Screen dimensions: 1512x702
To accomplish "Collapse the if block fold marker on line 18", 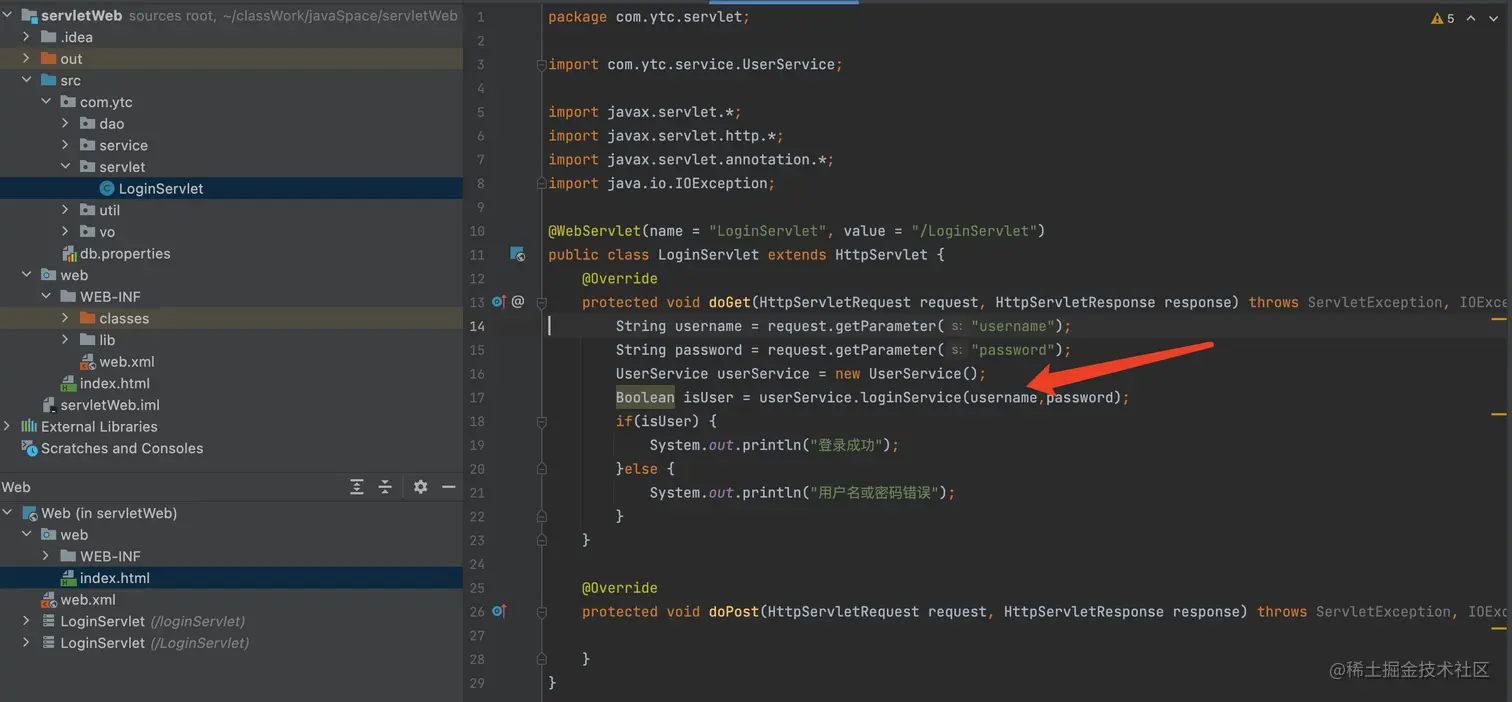I will click(x=541, y=421).
